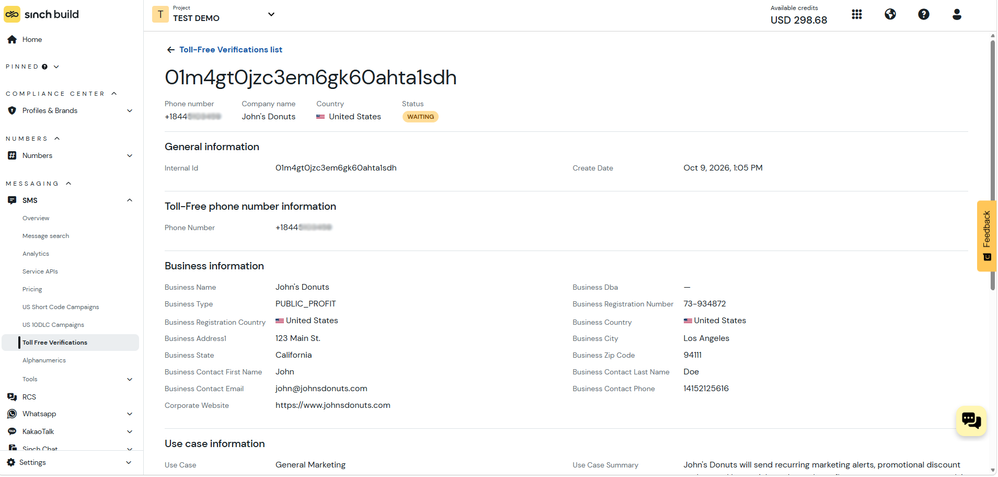Open Service APIs page
998x477 pixels.
40,271
